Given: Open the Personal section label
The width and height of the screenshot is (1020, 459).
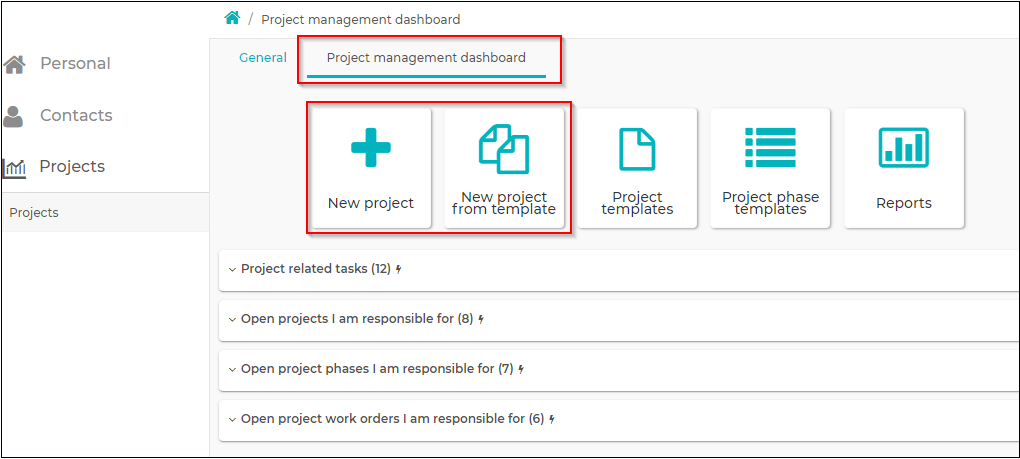Looking at the screenshot, I should 75,64.
